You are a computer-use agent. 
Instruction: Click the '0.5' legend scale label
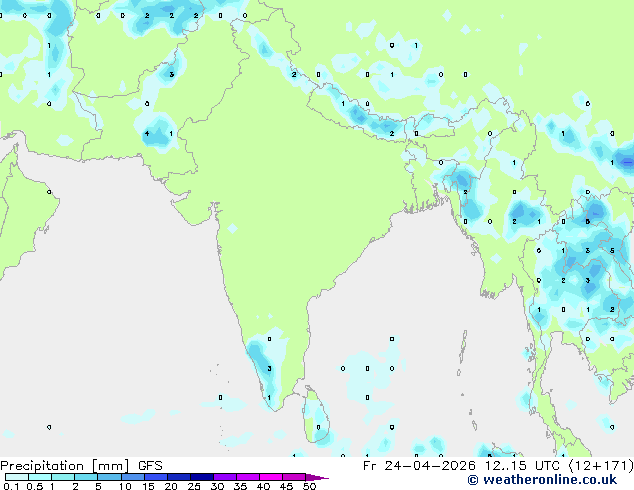tap(35, 486)
